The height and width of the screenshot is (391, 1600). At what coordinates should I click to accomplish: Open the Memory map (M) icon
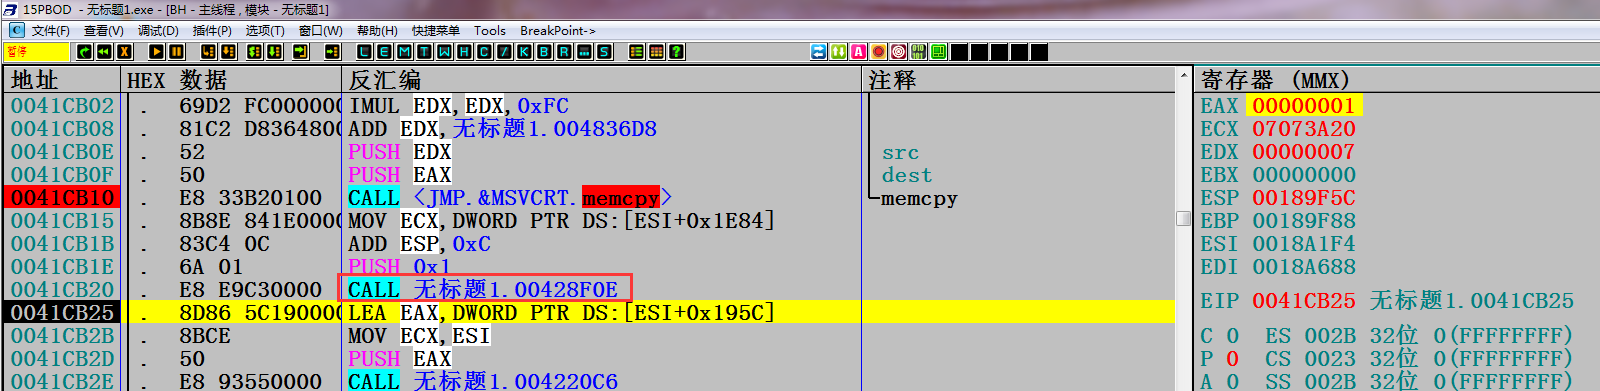pyautogui.click(x=404, y=51)
